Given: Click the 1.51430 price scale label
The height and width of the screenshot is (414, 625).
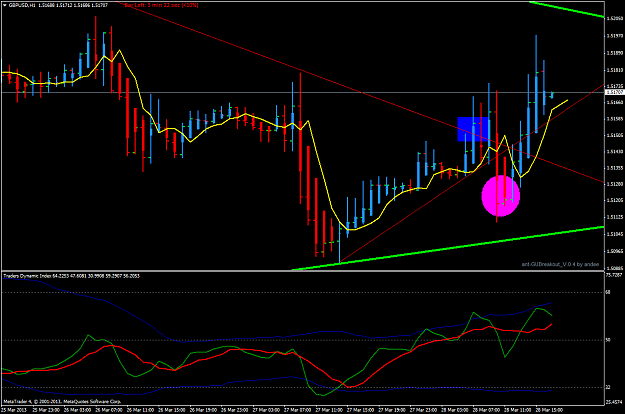Looking at the screenshot, I should pyautogui.click(x=615, y=151).
